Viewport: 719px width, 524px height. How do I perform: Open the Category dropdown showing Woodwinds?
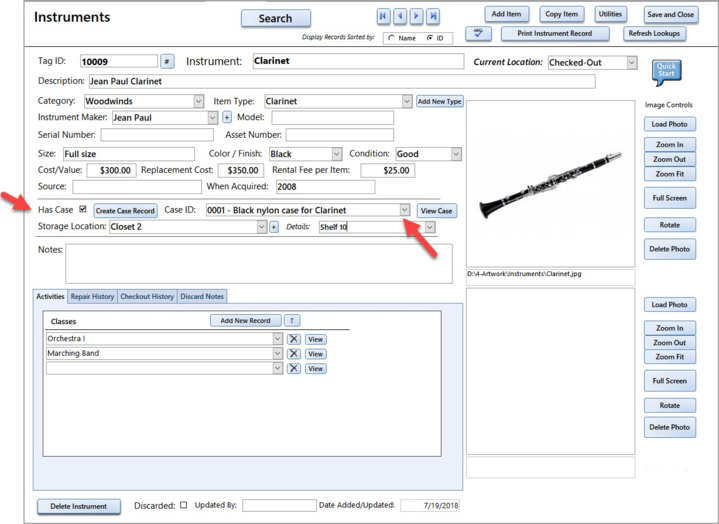(198, 101)
